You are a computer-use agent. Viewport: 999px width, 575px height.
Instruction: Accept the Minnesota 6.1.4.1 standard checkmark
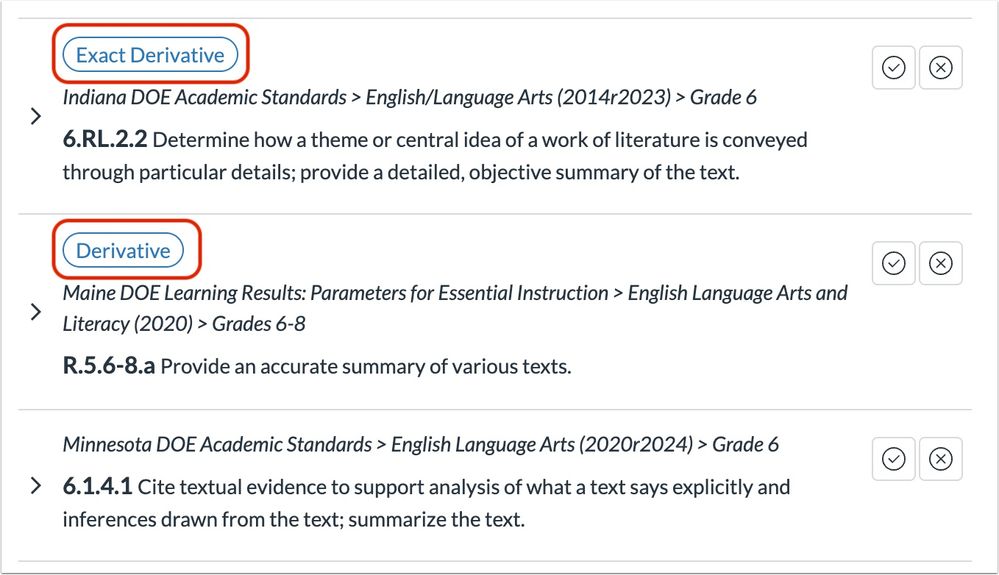coord(893,458)
